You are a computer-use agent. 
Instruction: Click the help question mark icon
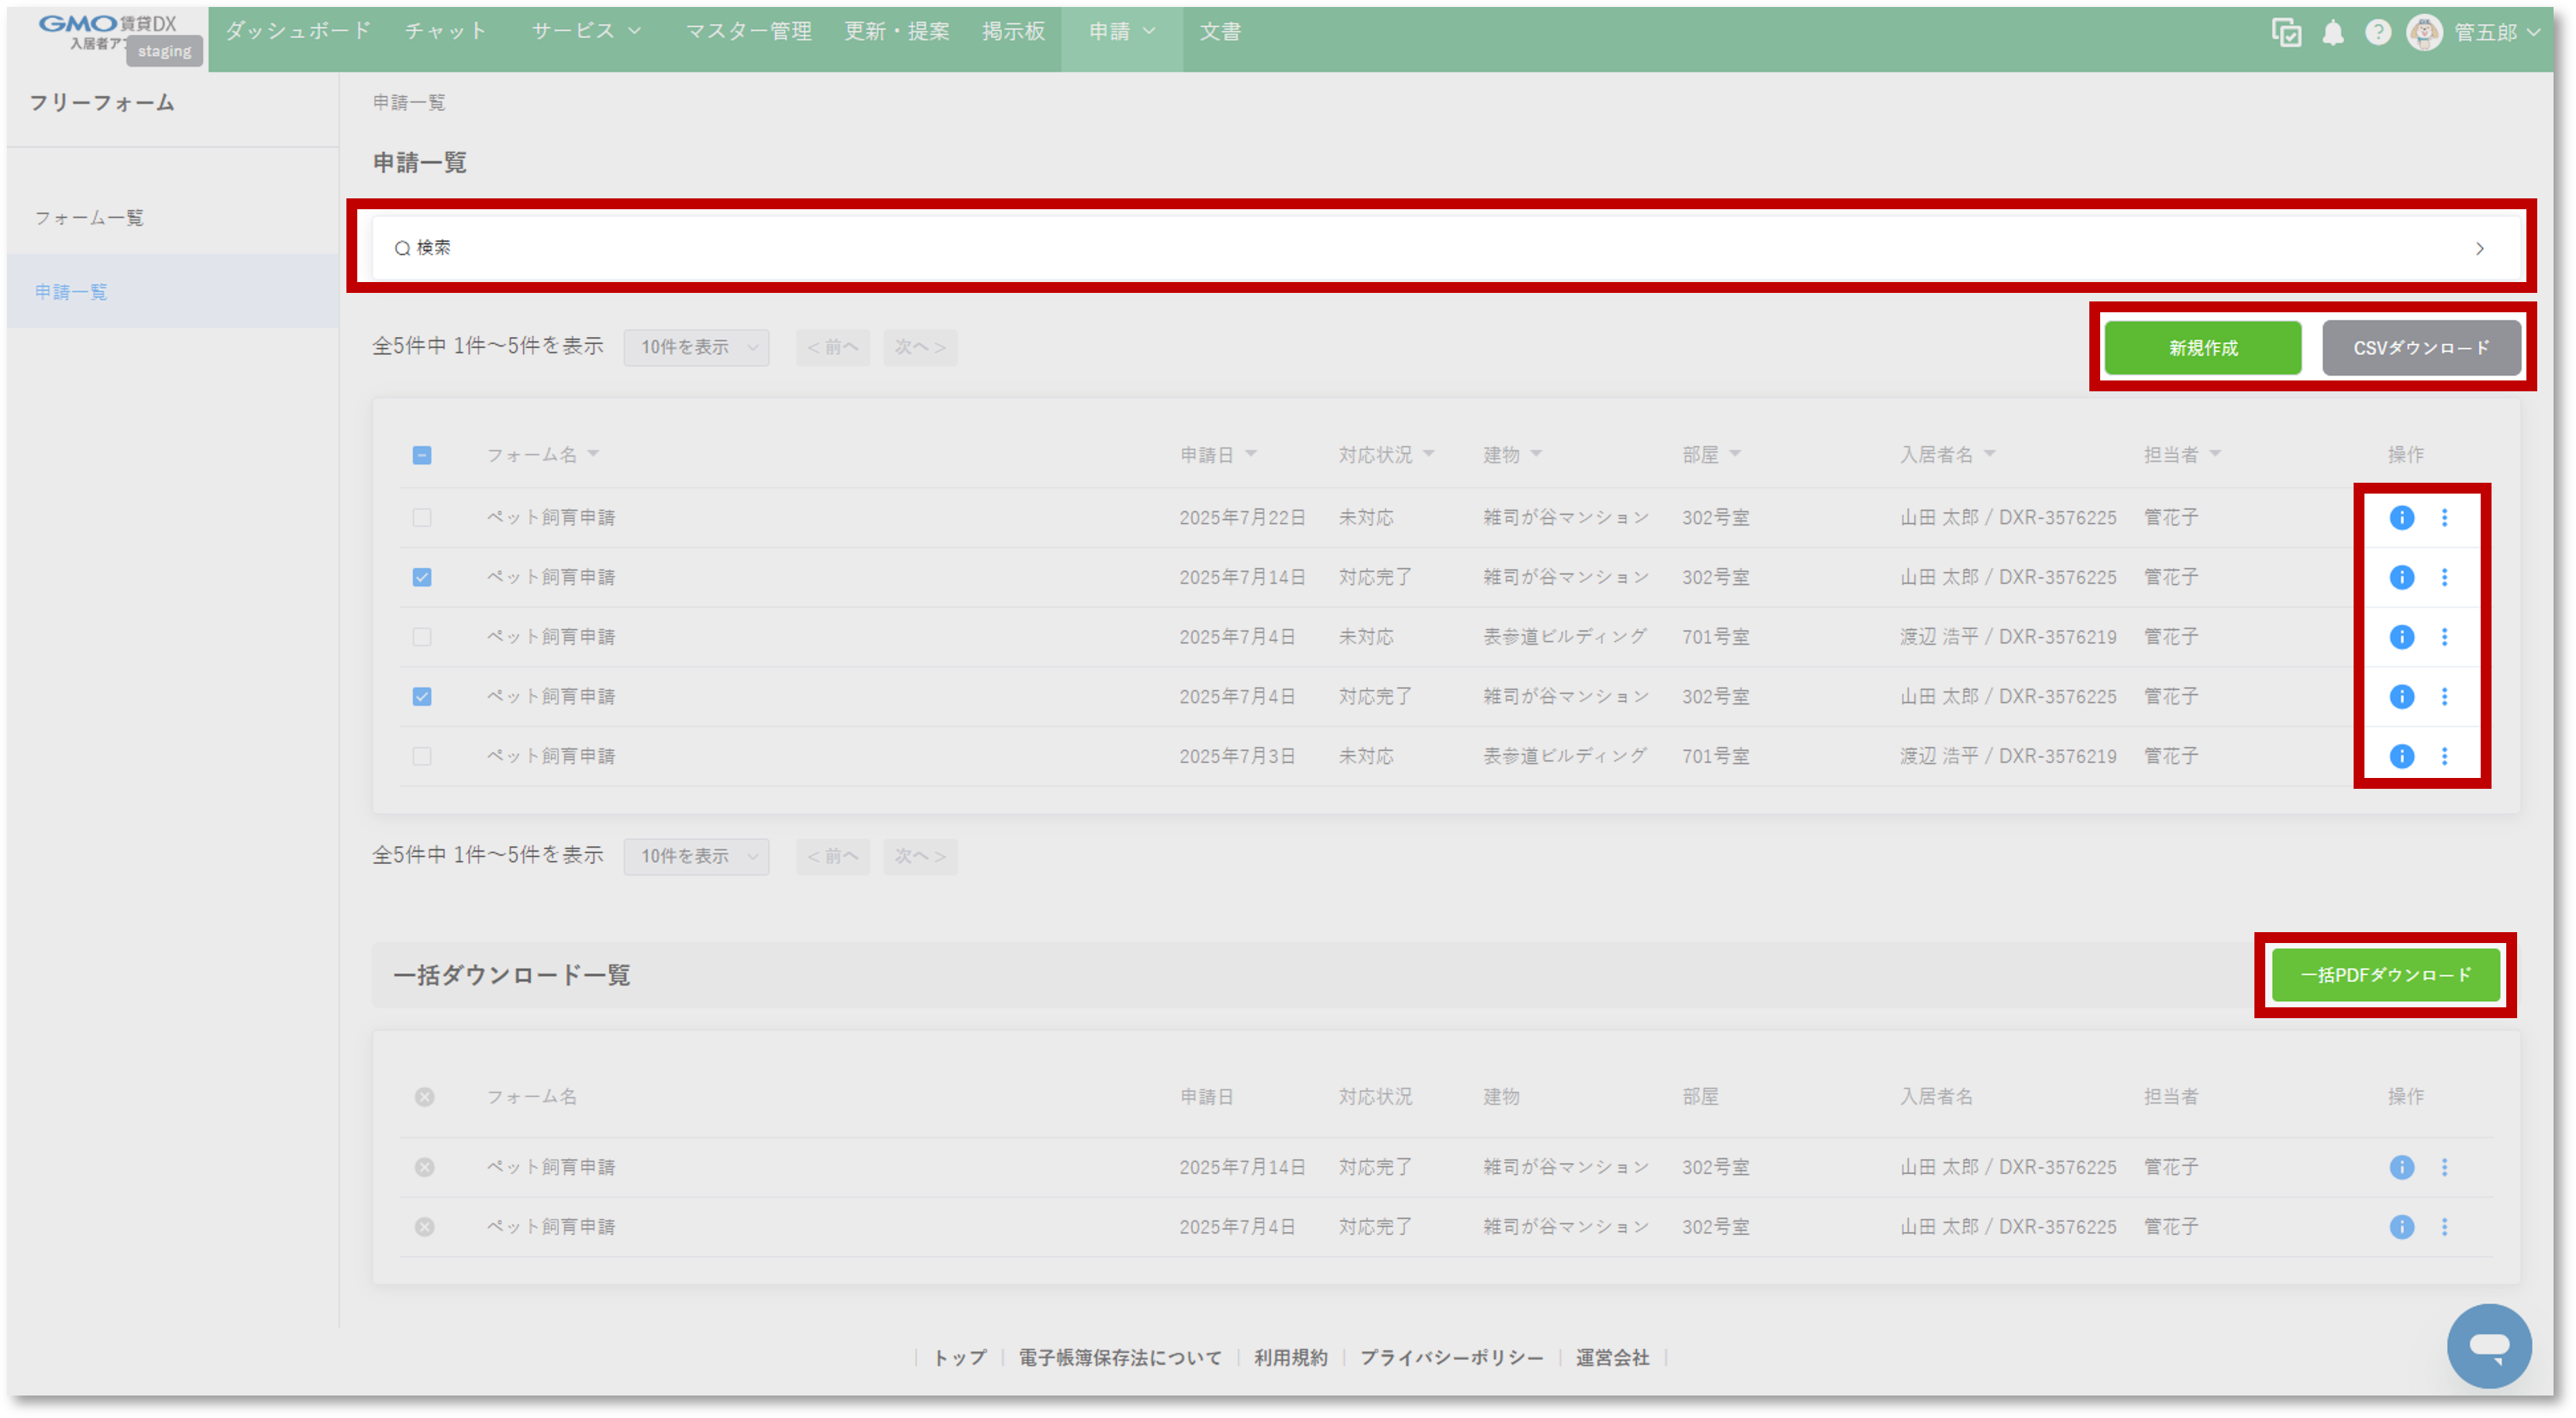click(x=2377, y=33)
